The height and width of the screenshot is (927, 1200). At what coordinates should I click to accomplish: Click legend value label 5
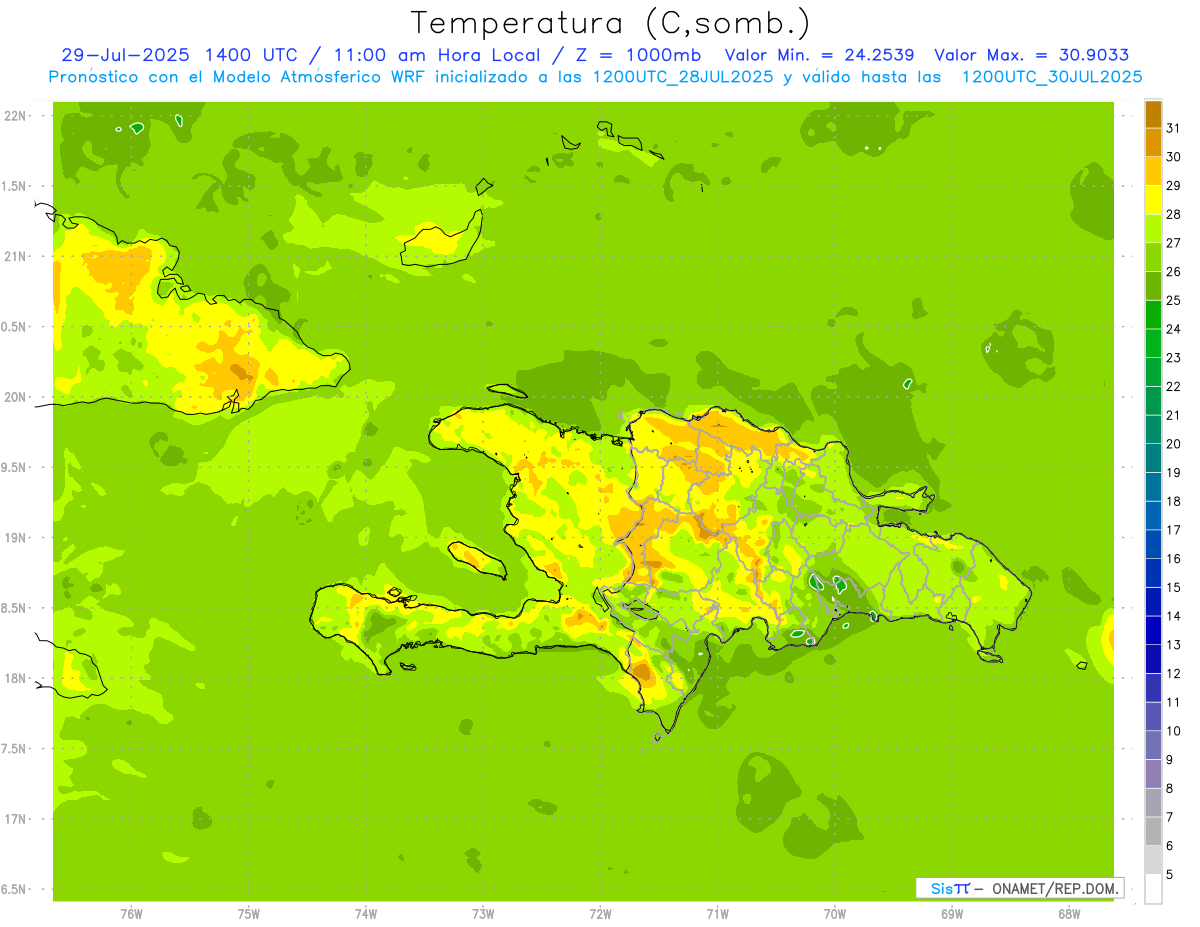click(1170, 874)
